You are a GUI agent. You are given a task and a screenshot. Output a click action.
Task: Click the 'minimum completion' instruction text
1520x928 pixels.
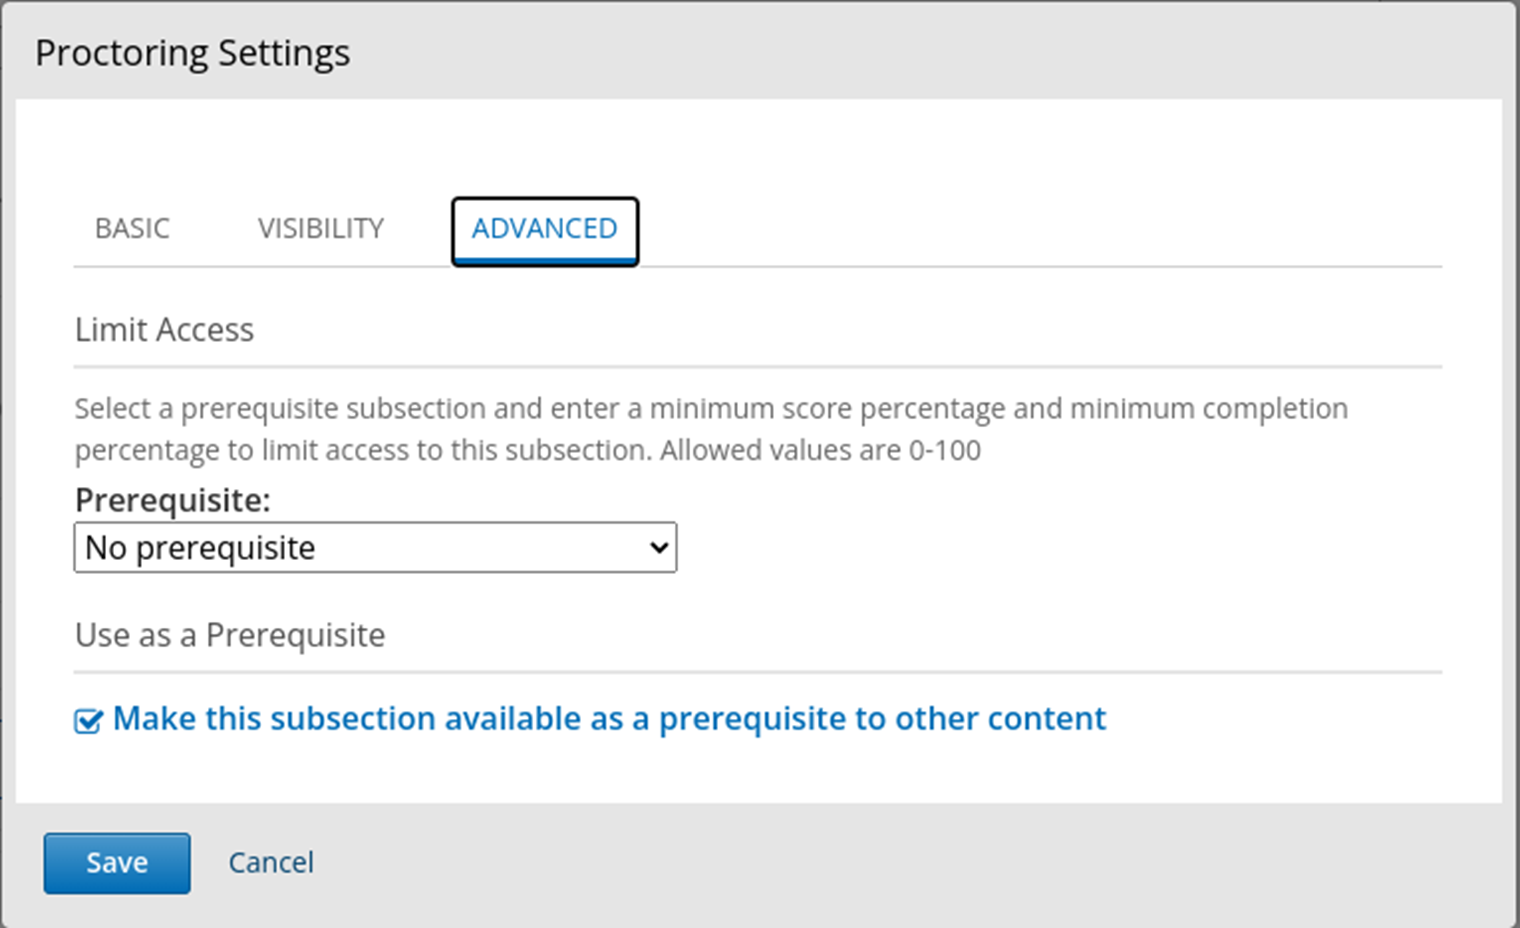(1208, 409)
